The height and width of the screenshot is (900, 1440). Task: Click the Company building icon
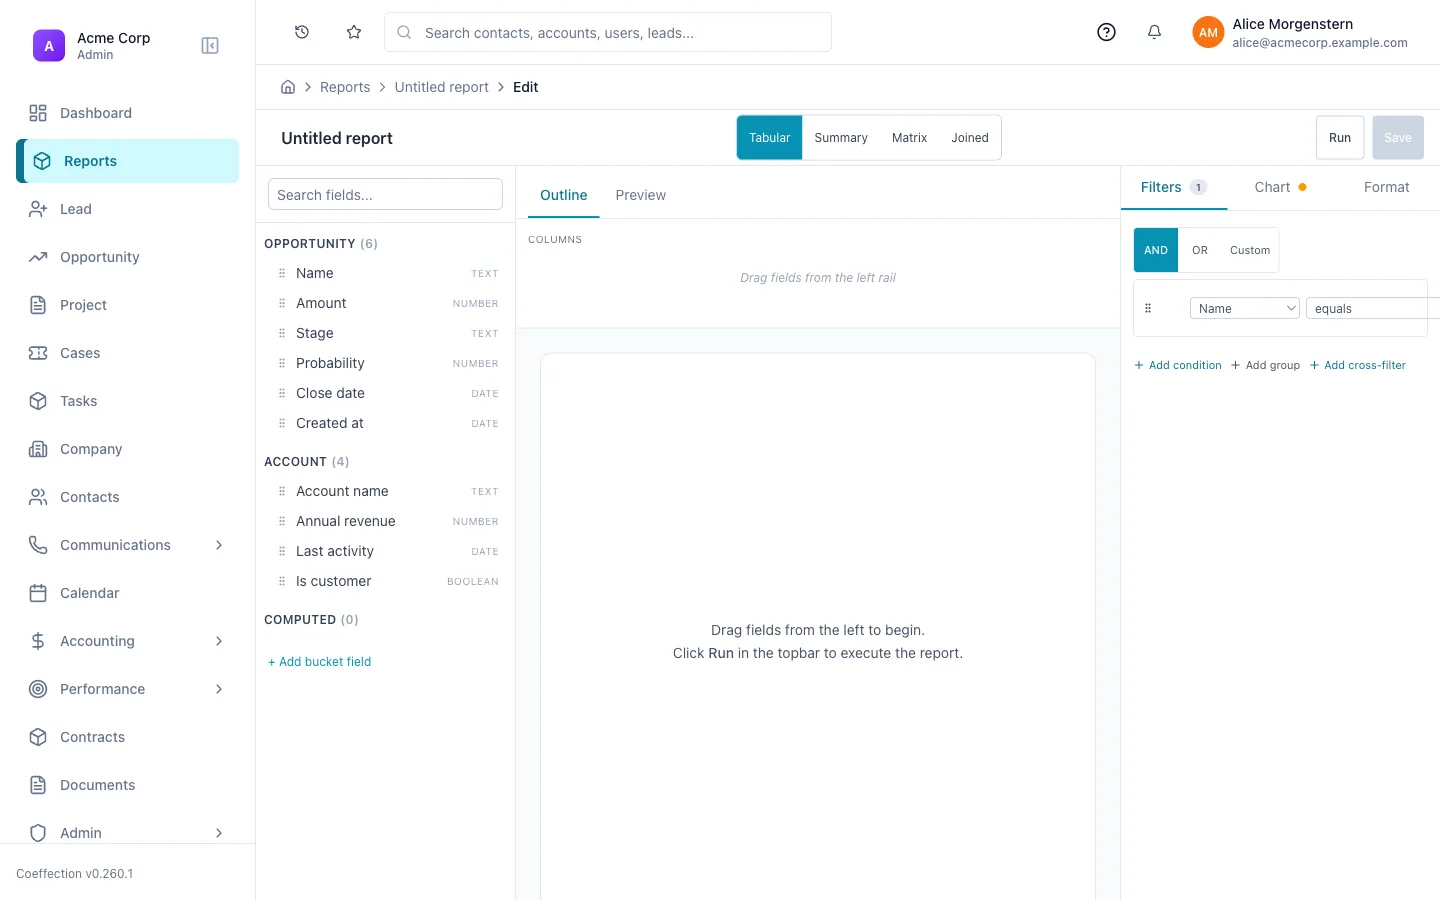pyautogui.click(x=38, y=449)
